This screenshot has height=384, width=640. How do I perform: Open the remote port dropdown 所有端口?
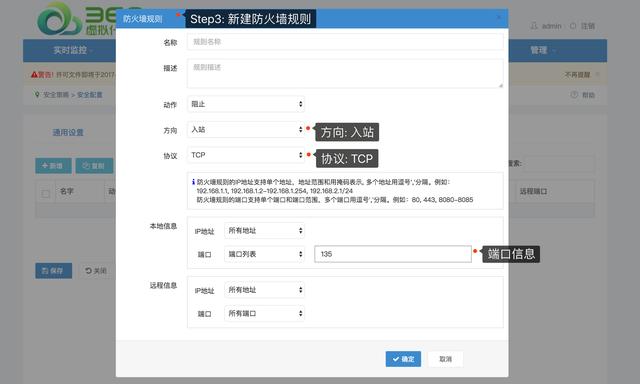coord(264,313)
